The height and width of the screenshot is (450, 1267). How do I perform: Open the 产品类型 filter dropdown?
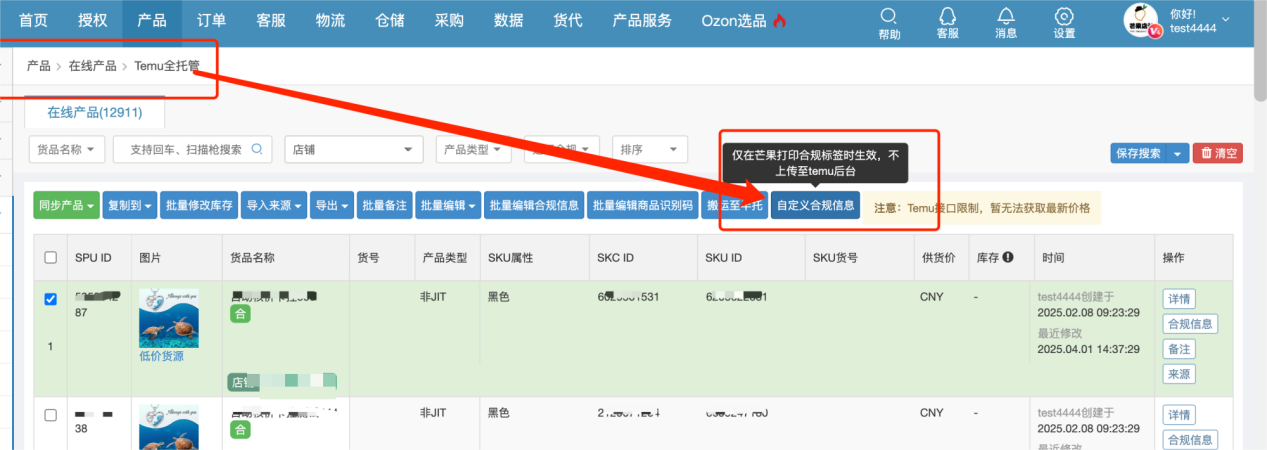coord(475,149)
